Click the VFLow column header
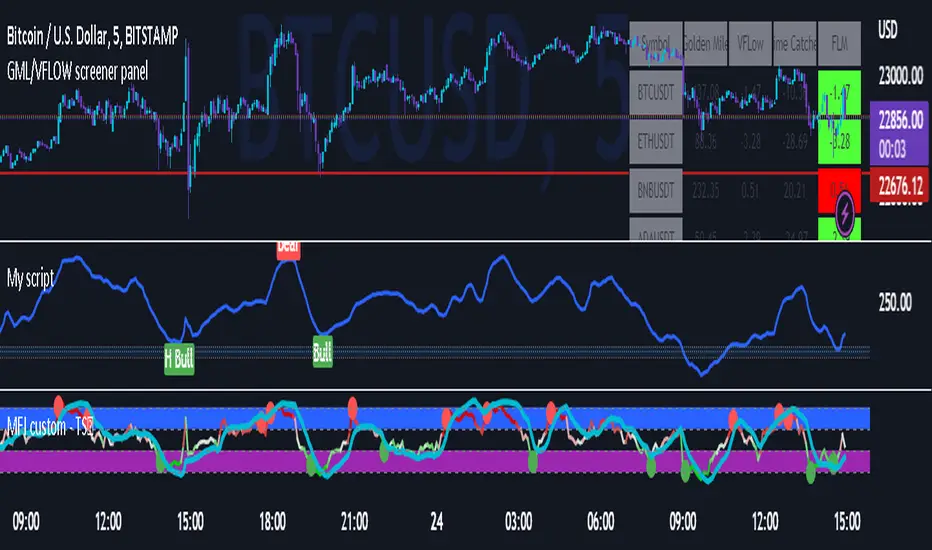The height and width of the screenshot is (550, 932). coord(750,43)
